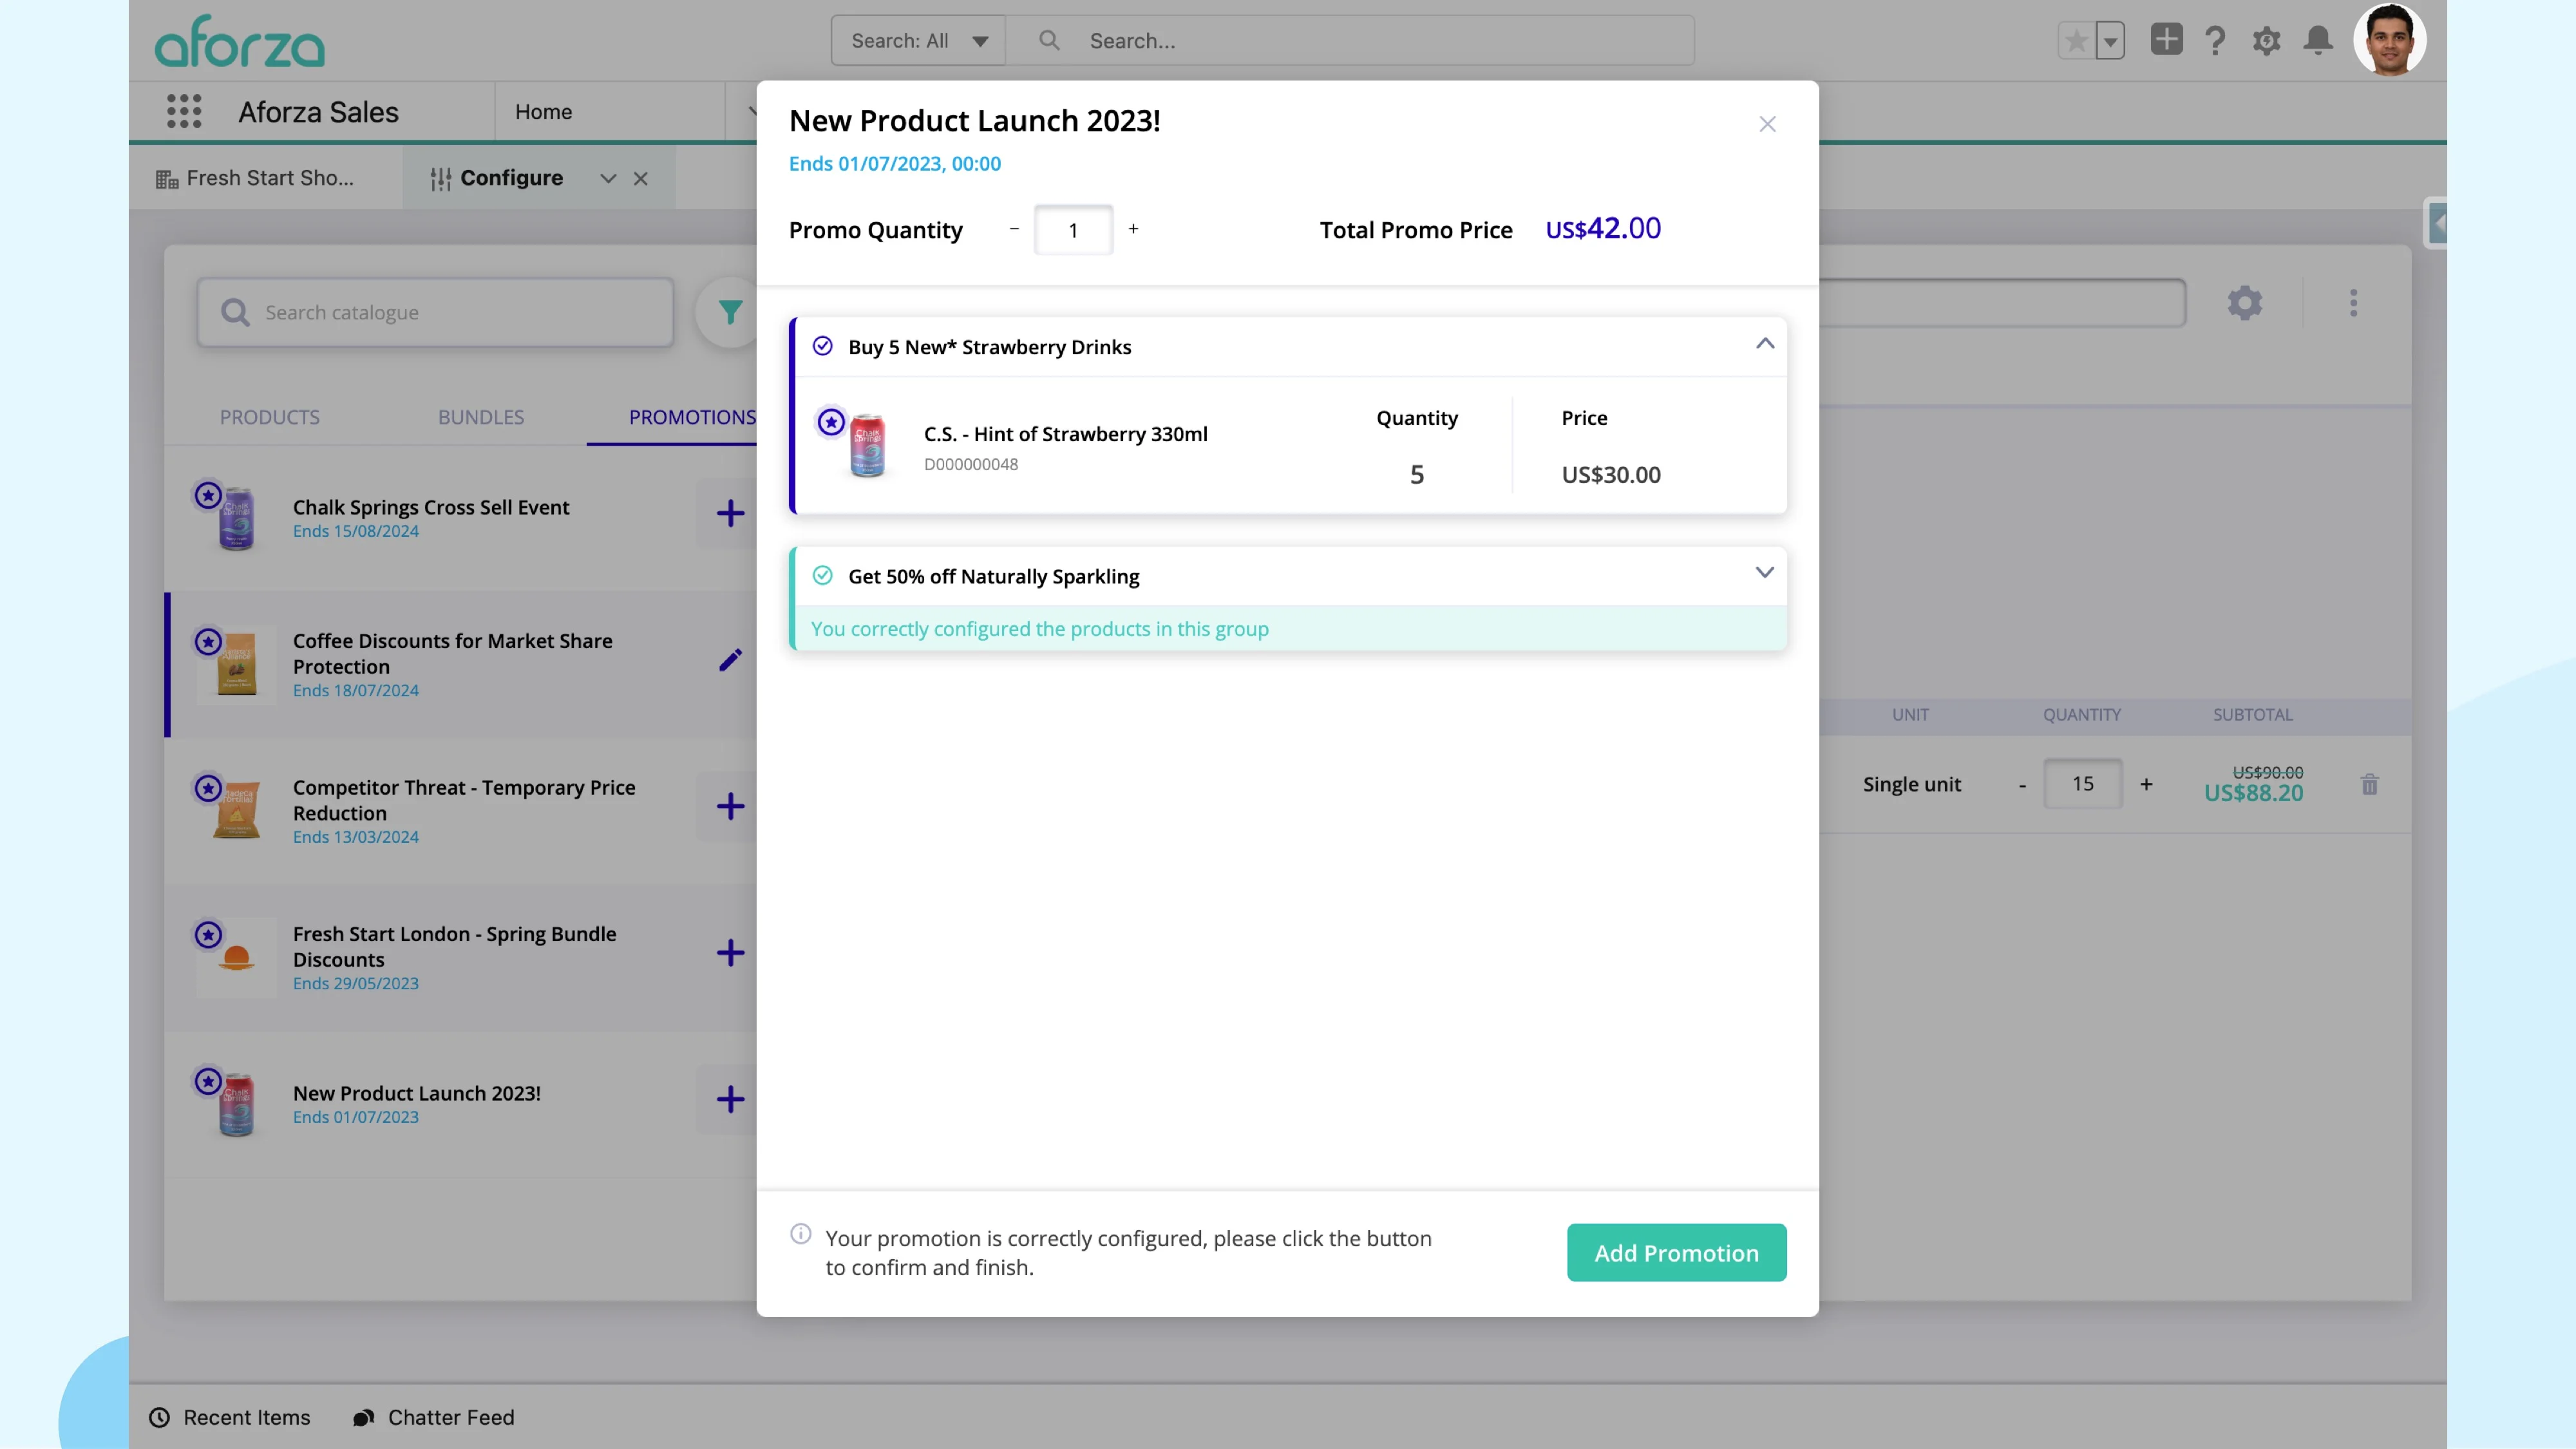Click the C.S. - Hint of Strawberry 330ml name
The height and width of the screenshot is (1449, 2576).
(x=1065, y=434)
